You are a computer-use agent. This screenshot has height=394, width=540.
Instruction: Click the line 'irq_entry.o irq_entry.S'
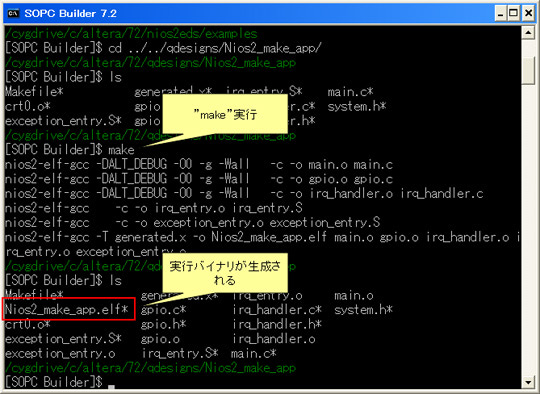pyautogui.click(x=154, y=208)
